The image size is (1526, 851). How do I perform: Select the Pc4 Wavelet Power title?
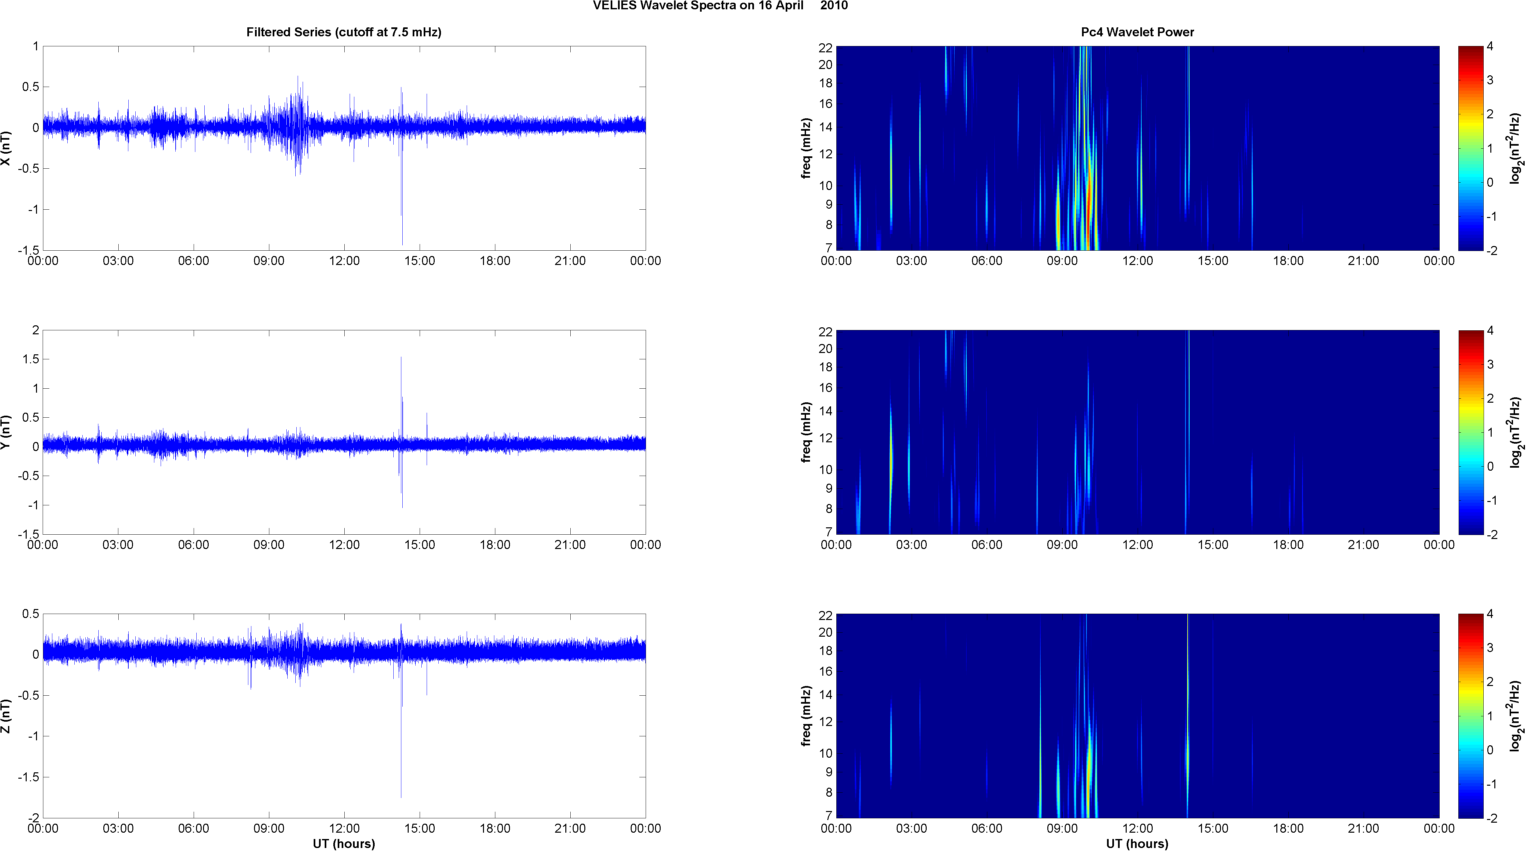(1137, 32)
